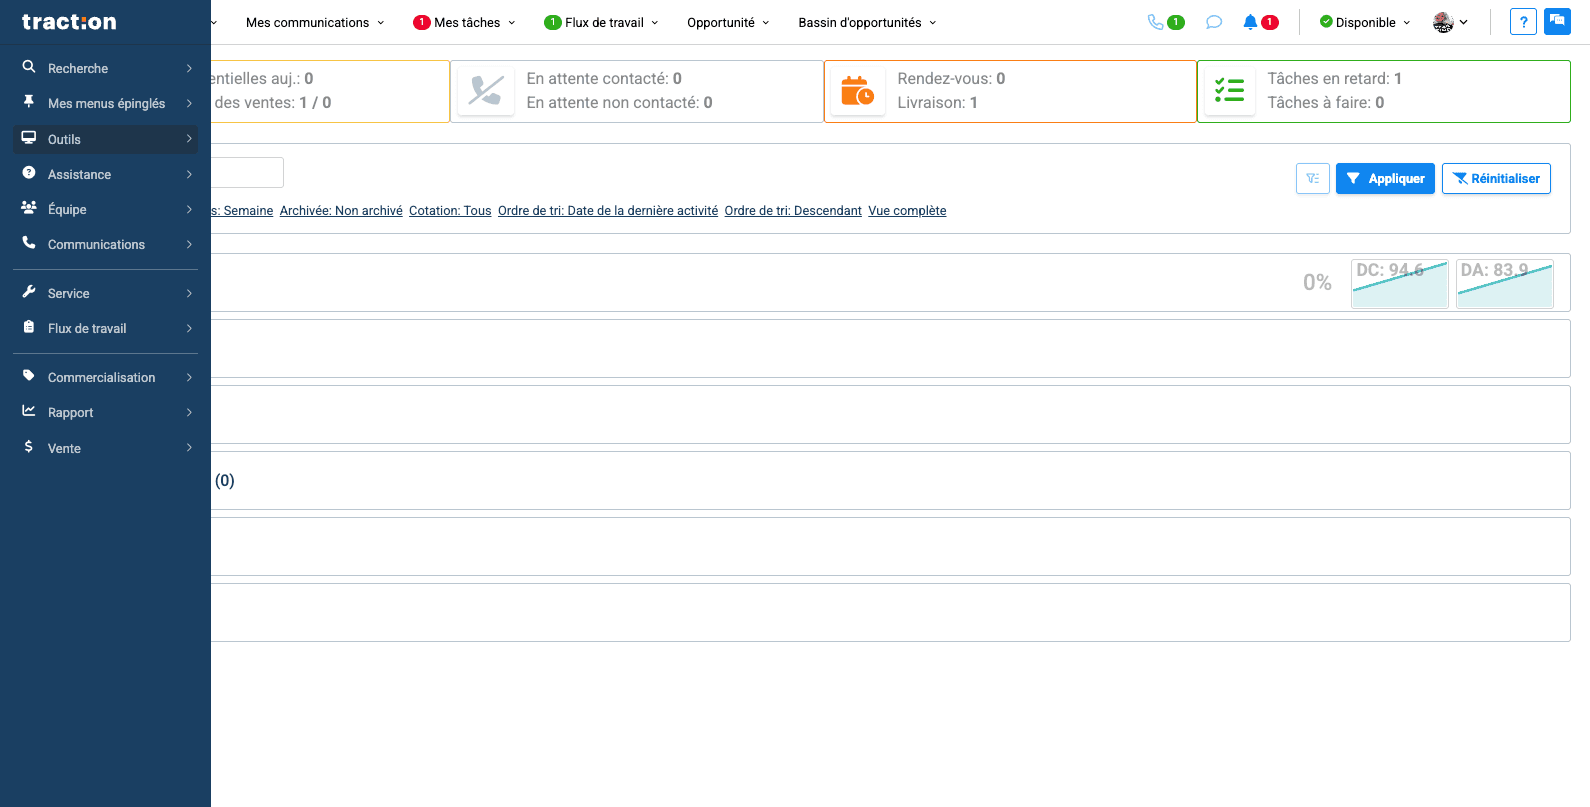The image size is (1590, 807).
Task: Click the Appliquer filter button
Action: click(x=1385, y=178)
